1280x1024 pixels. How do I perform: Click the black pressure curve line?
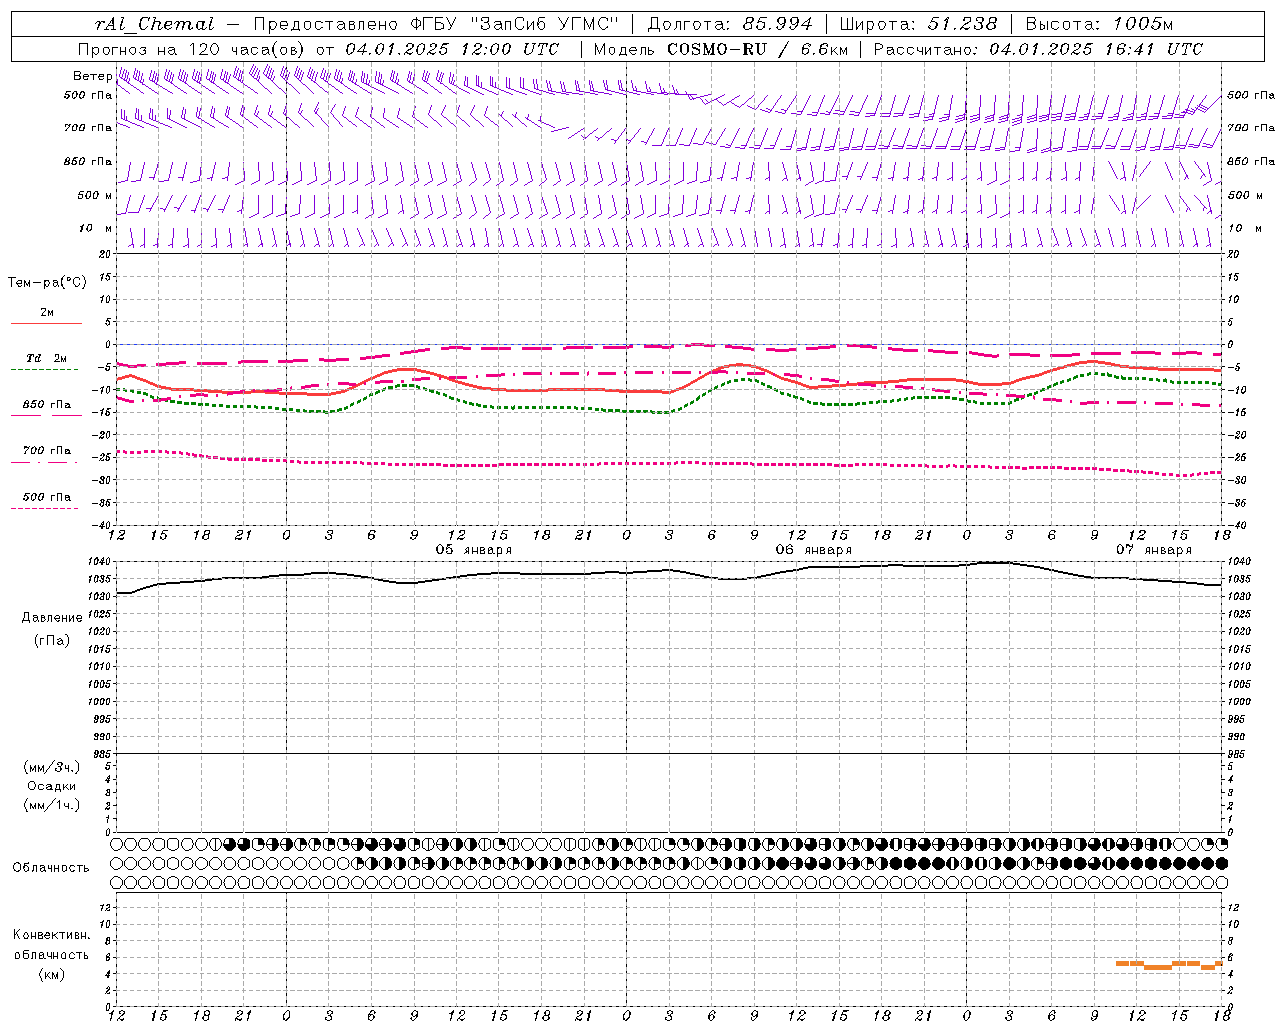coord(667,571)
